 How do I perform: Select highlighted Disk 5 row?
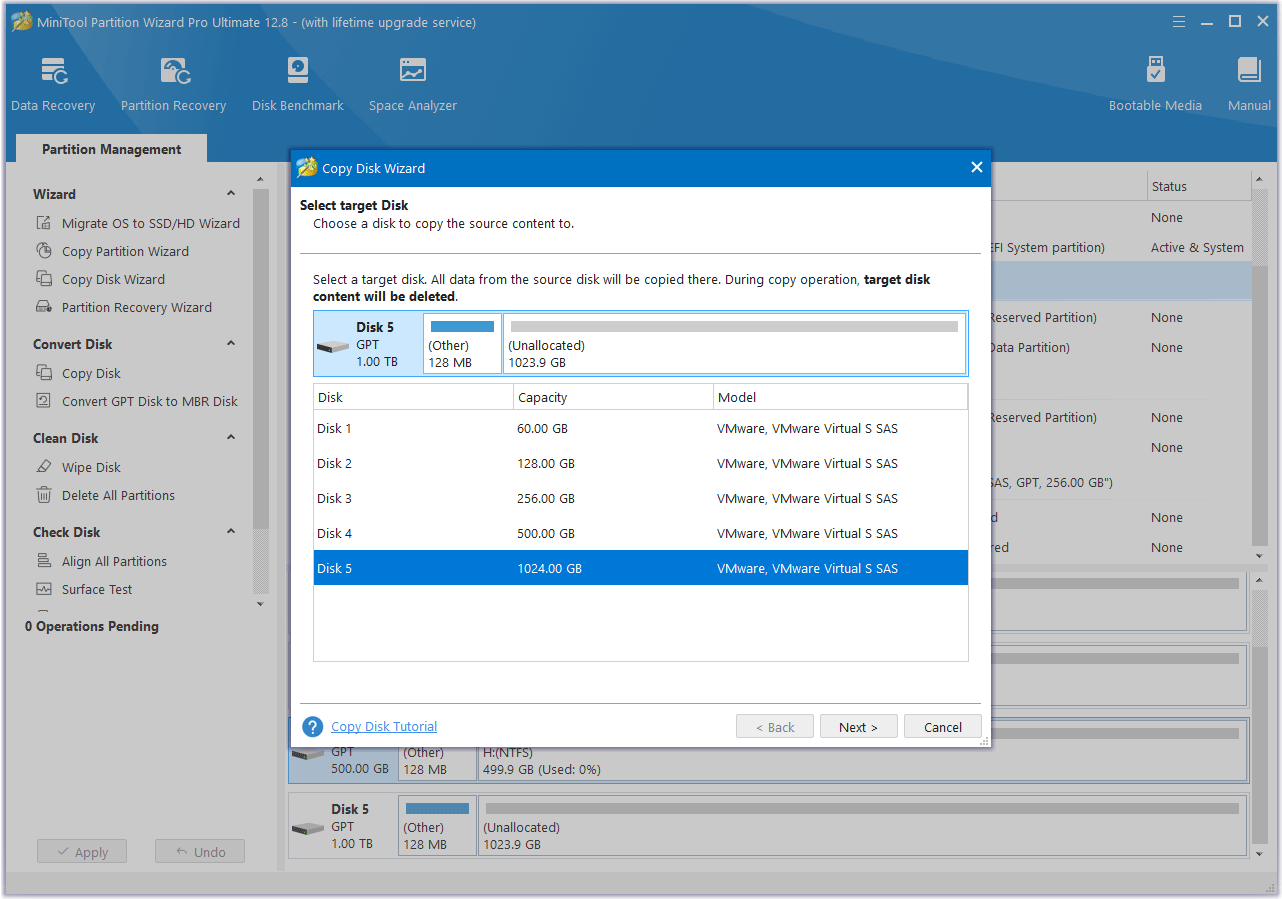coord(641,568)
